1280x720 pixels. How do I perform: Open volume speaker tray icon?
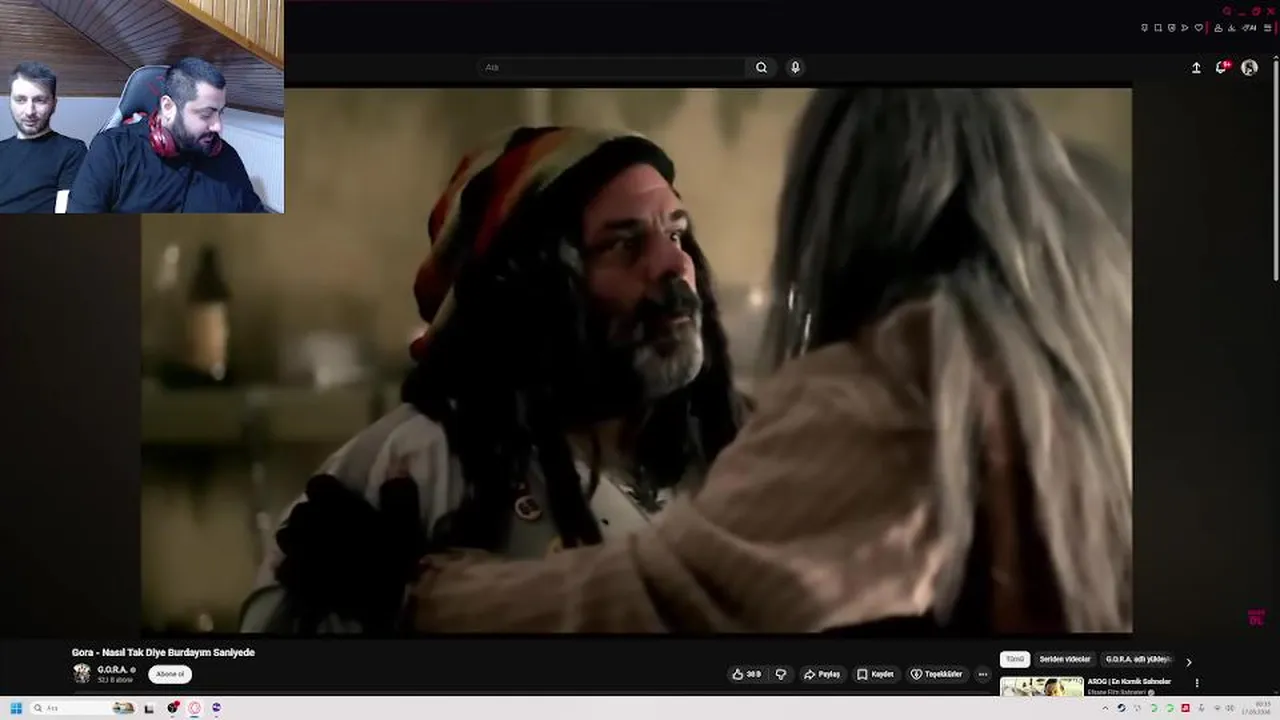pos(1230,708)
